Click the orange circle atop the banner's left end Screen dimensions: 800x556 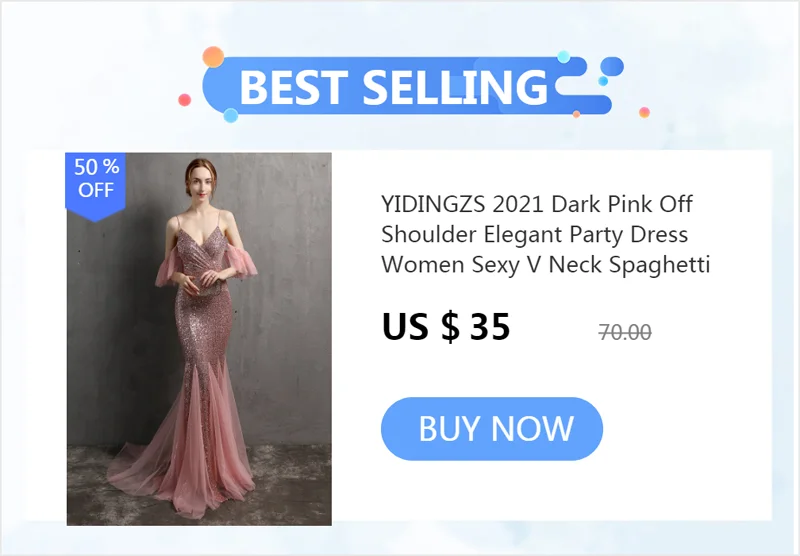pos(213,57)
